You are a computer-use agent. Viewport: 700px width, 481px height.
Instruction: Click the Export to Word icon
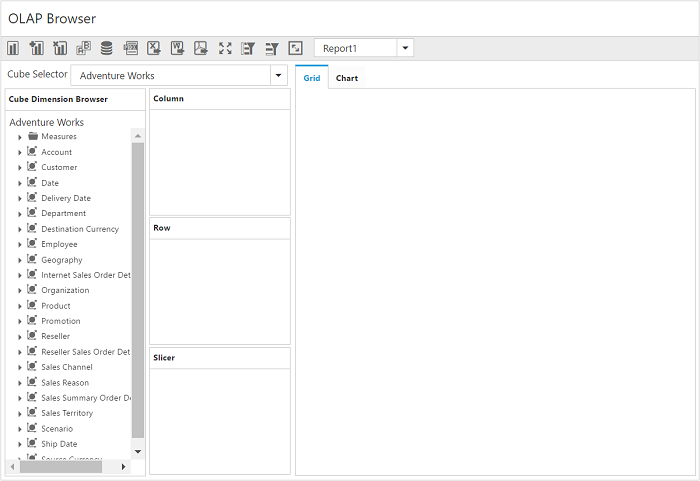tap(177, 48)
